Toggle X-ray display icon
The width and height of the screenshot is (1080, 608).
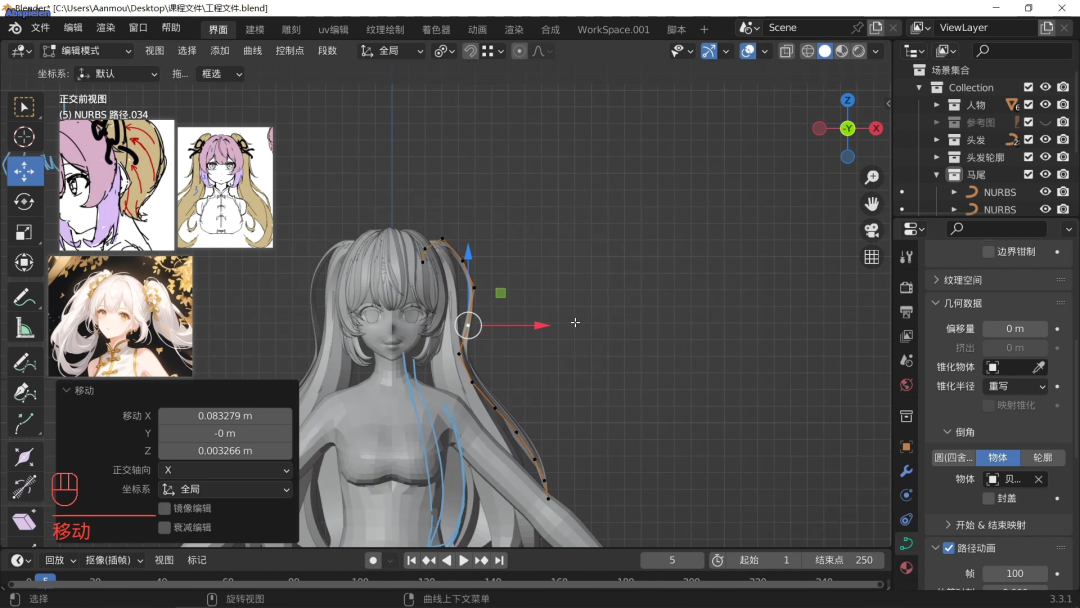point(786,51)
